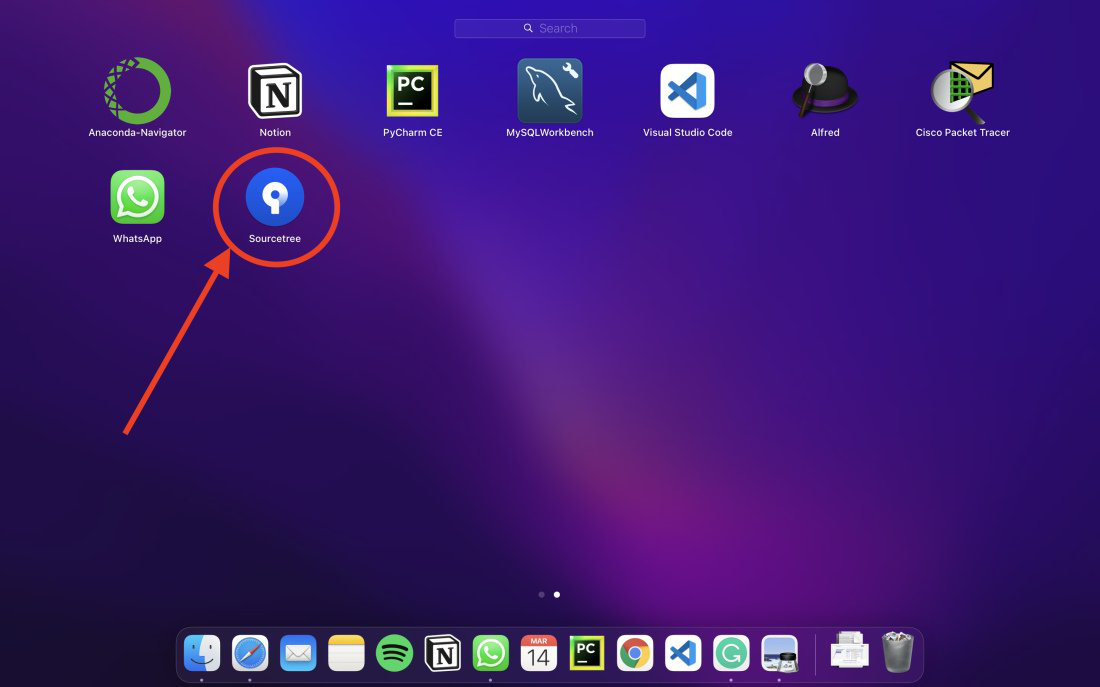Open the Alfred app
1100x687 pixels.
pyautogui.click(x=825, y=91)
